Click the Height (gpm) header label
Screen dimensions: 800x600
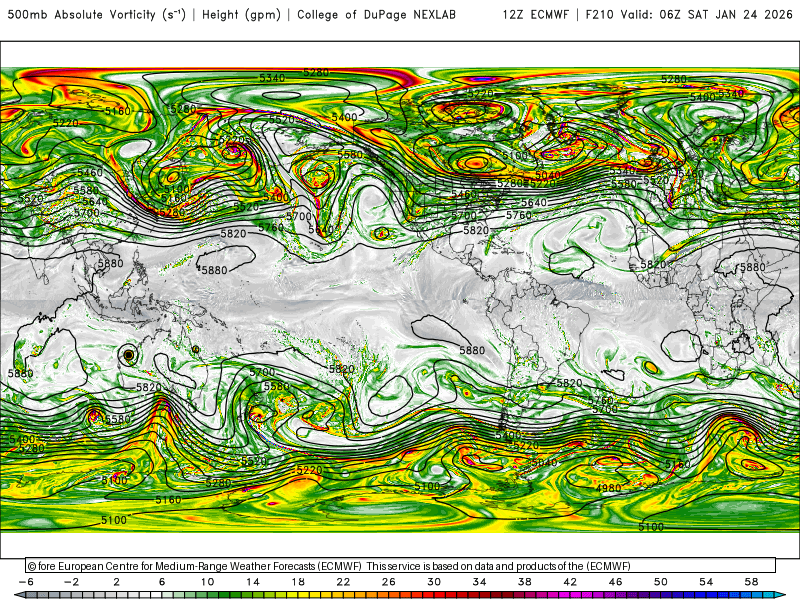coord(241,15)
